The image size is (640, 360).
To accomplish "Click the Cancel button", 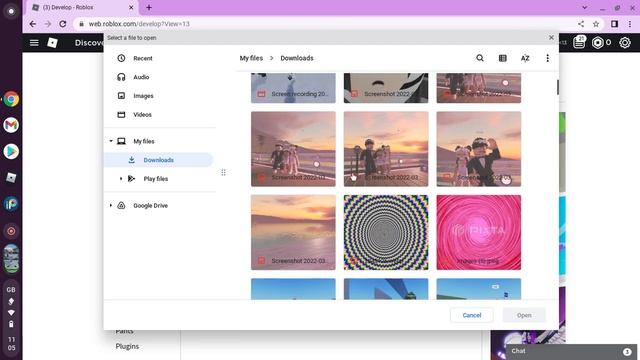I will tap(472, 315).
